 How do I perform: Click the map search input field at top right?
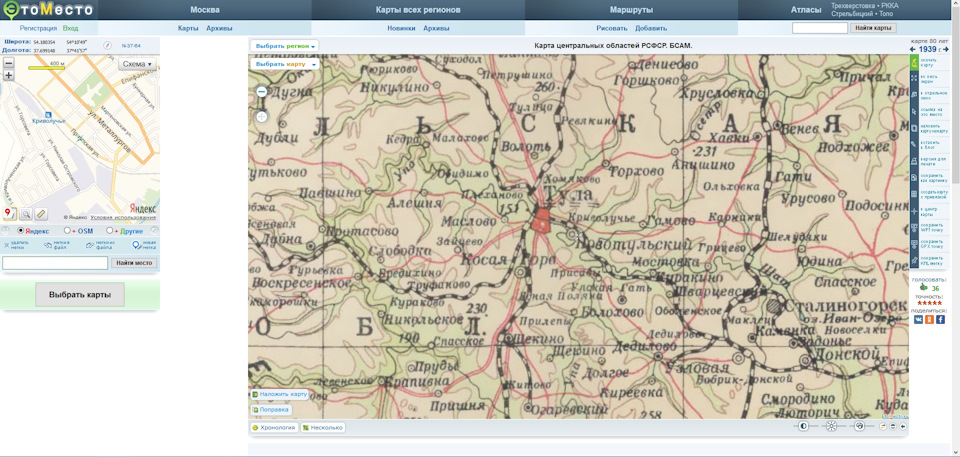click(820, 28)
